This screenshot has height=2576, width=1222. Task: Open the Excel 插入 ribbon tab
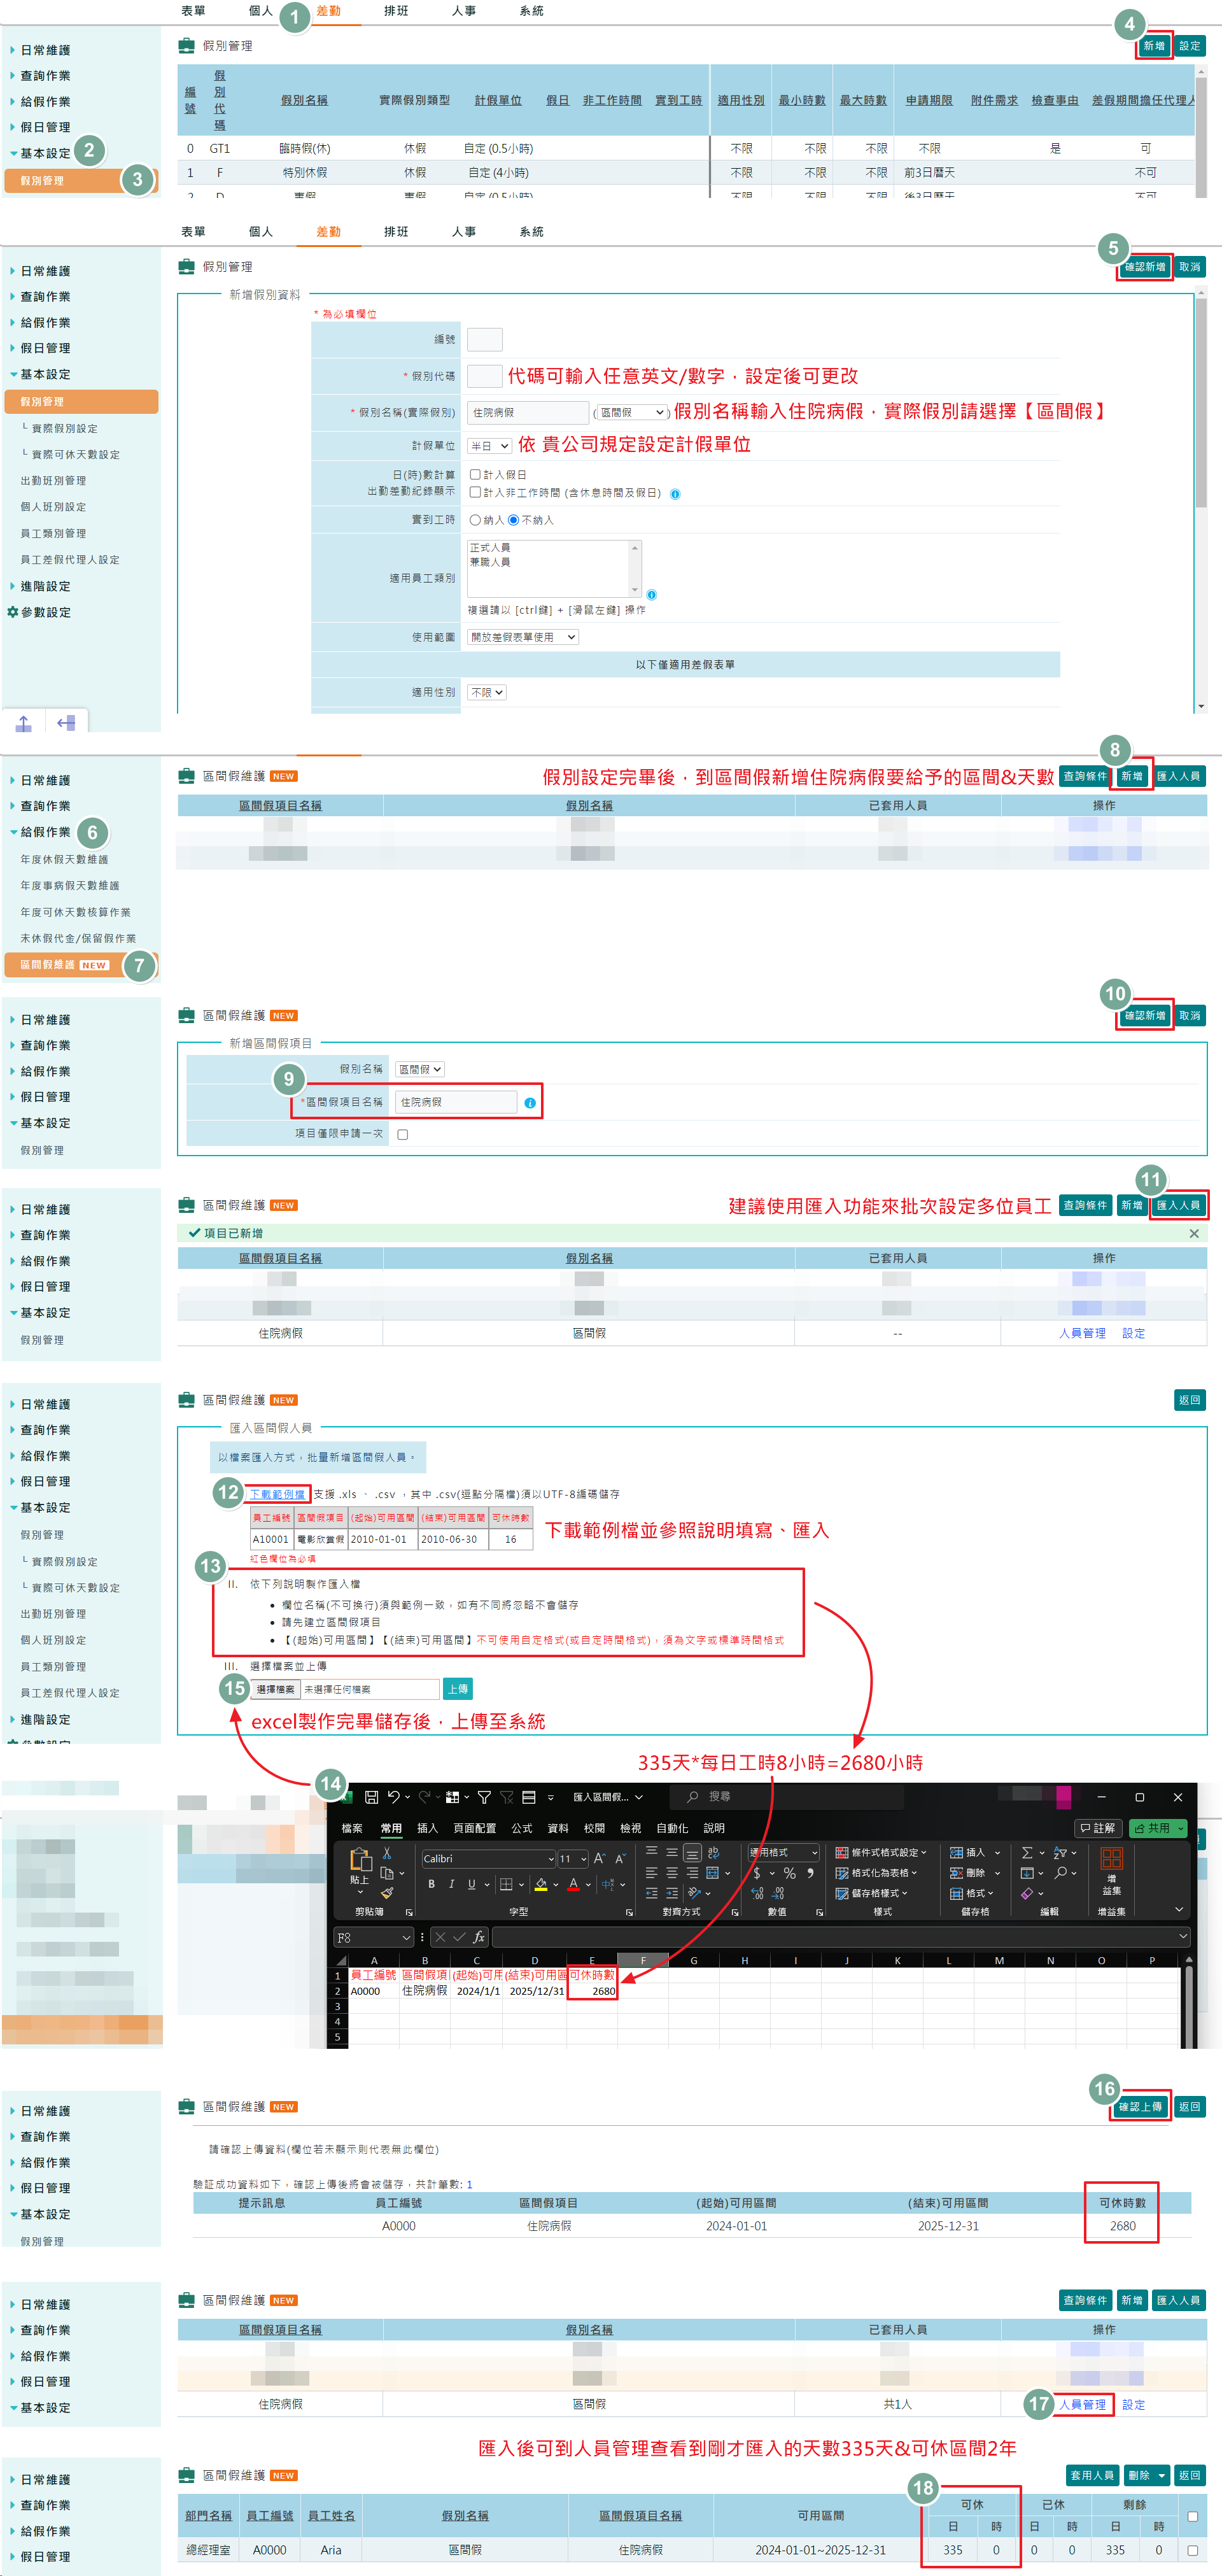tap(427, 1828)
